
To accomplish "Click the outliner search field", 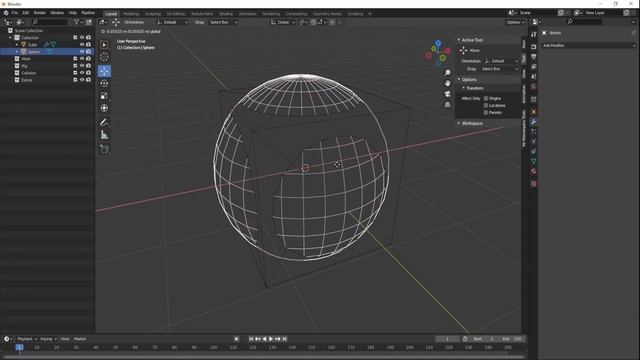I will (x=49, y=22).
